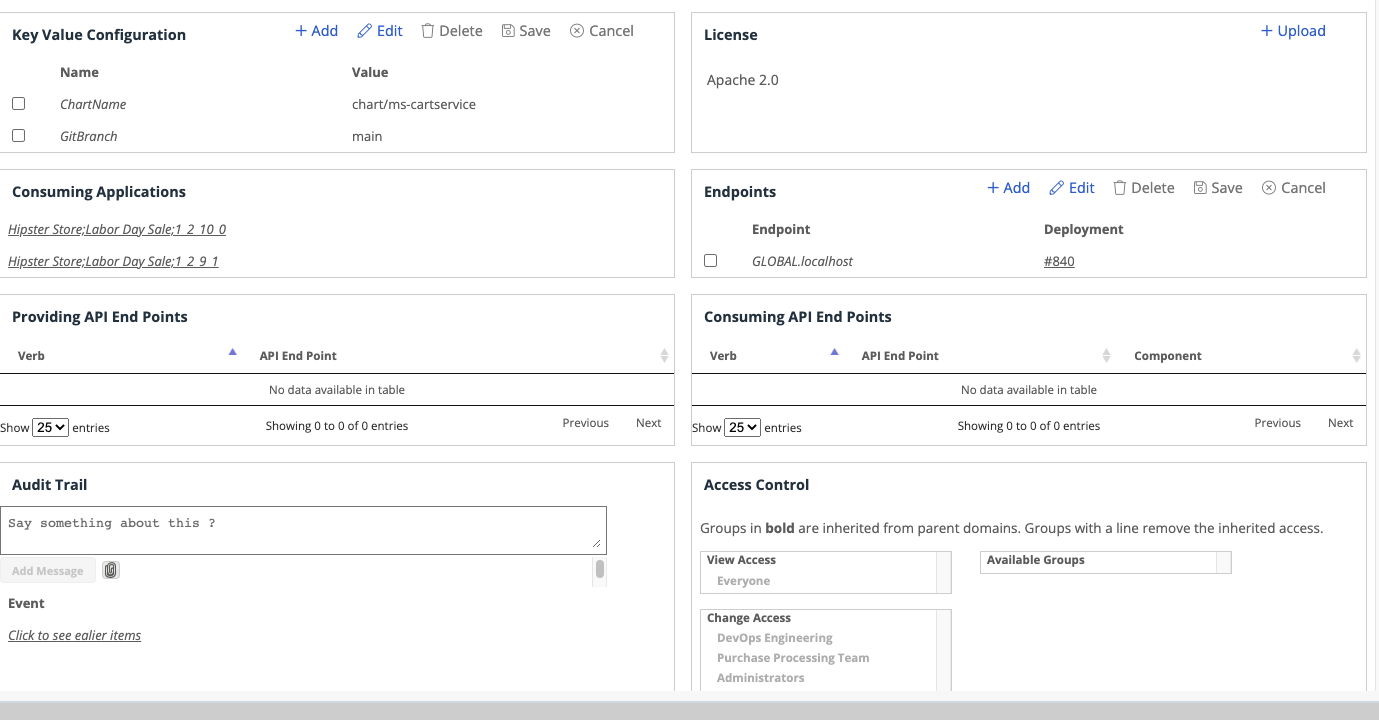Open entries dropdown in Providing API End Points
This screenshot has height=720, width=1379.
pyautogui.click(x=50, y=427)
